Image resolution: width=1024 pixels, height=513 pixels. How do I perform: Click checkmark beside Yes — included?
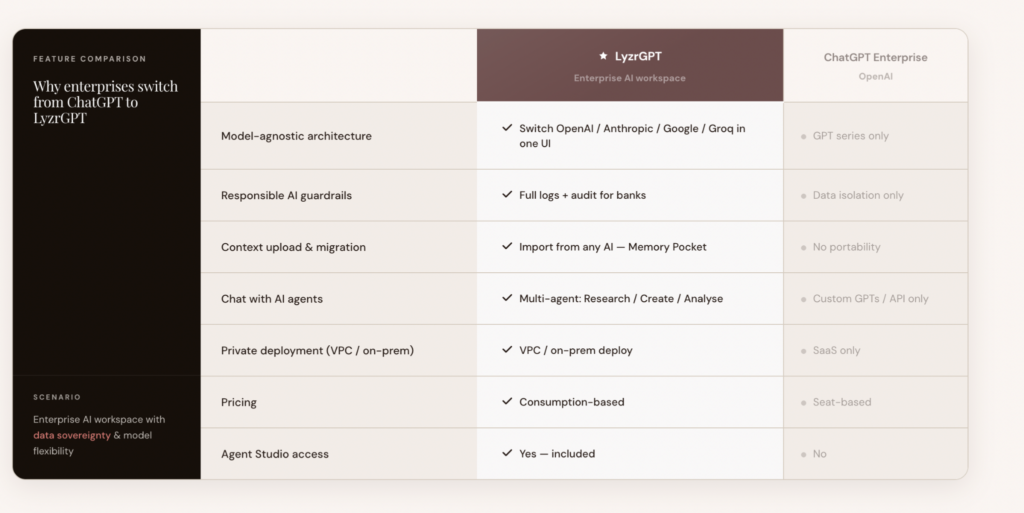(507, 453)
